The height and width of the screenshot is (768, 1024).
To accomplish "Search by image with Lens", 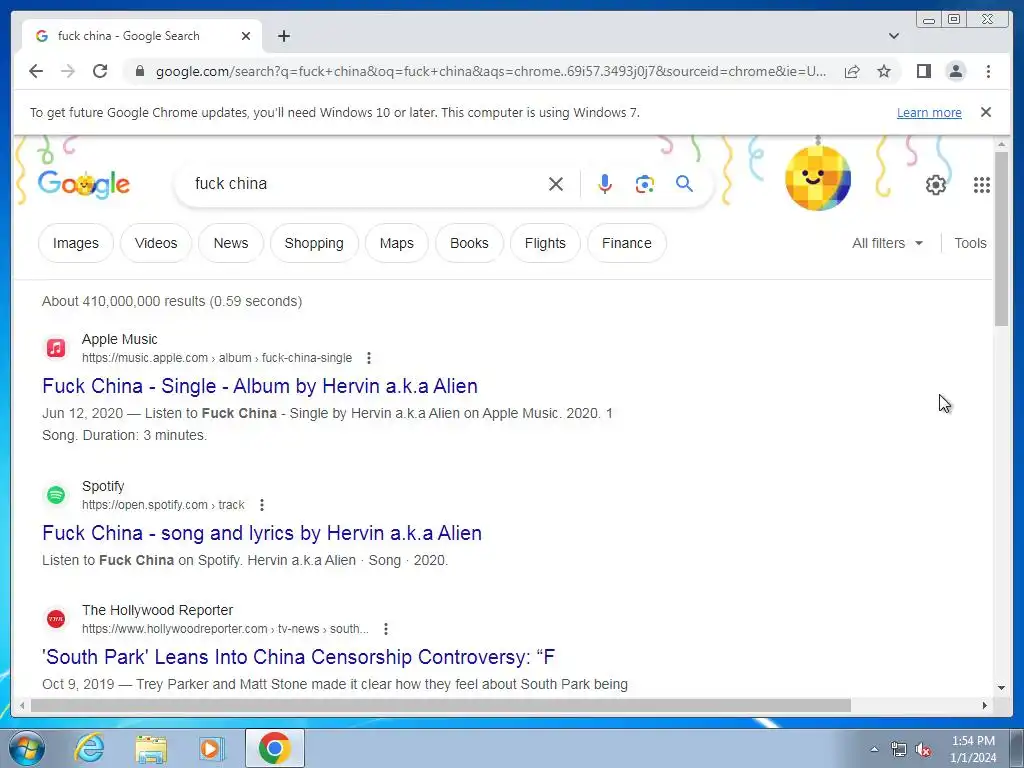I will pos(645,184).
